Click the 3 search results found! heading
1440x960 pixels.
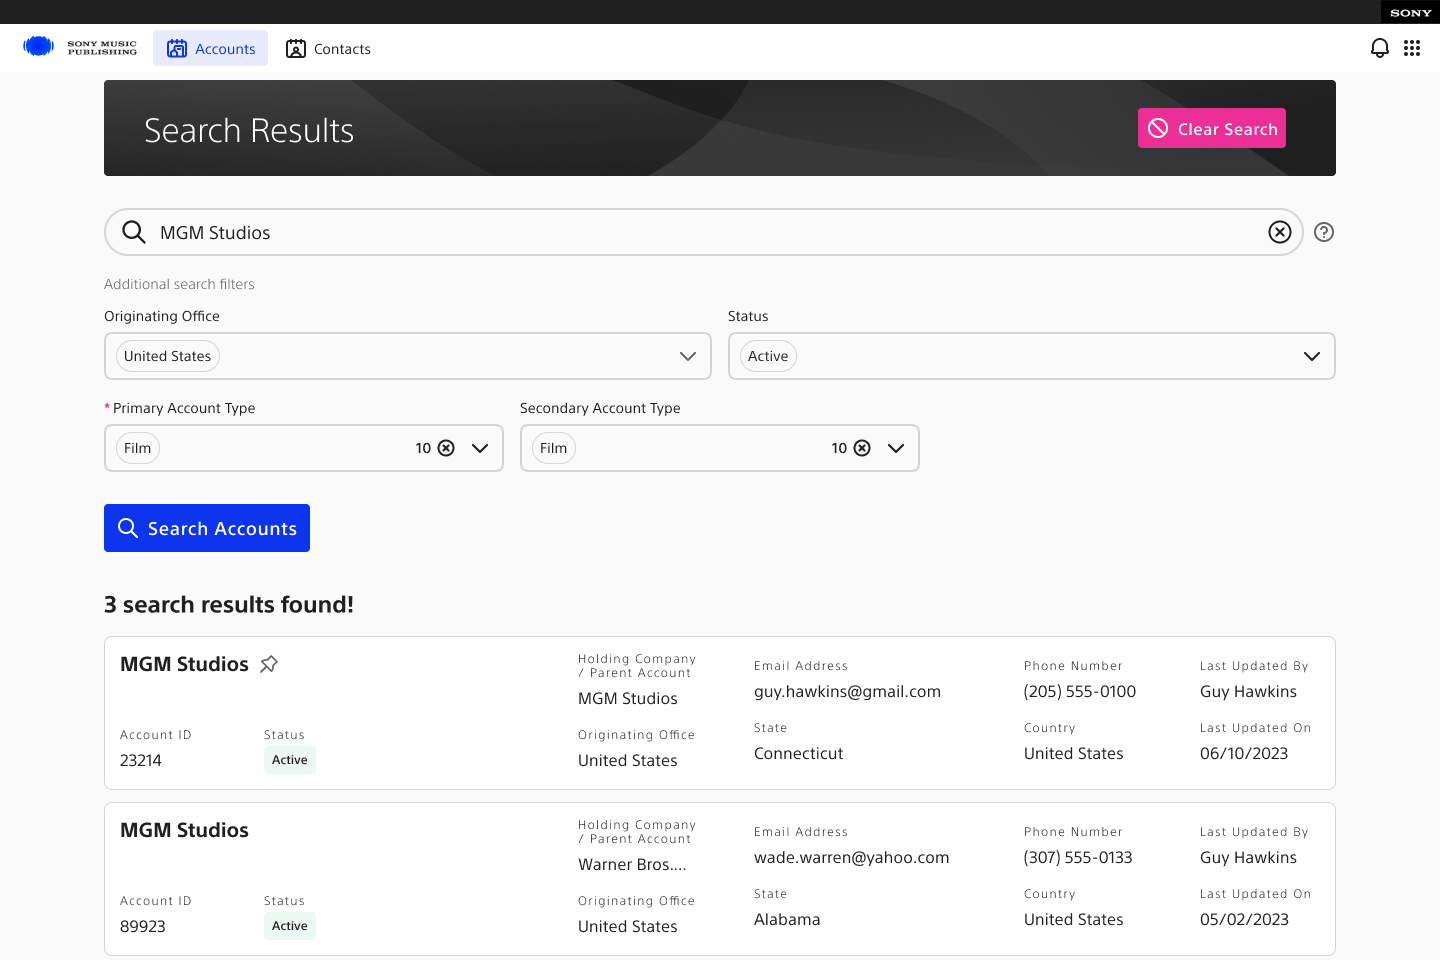tap(229, 604)
